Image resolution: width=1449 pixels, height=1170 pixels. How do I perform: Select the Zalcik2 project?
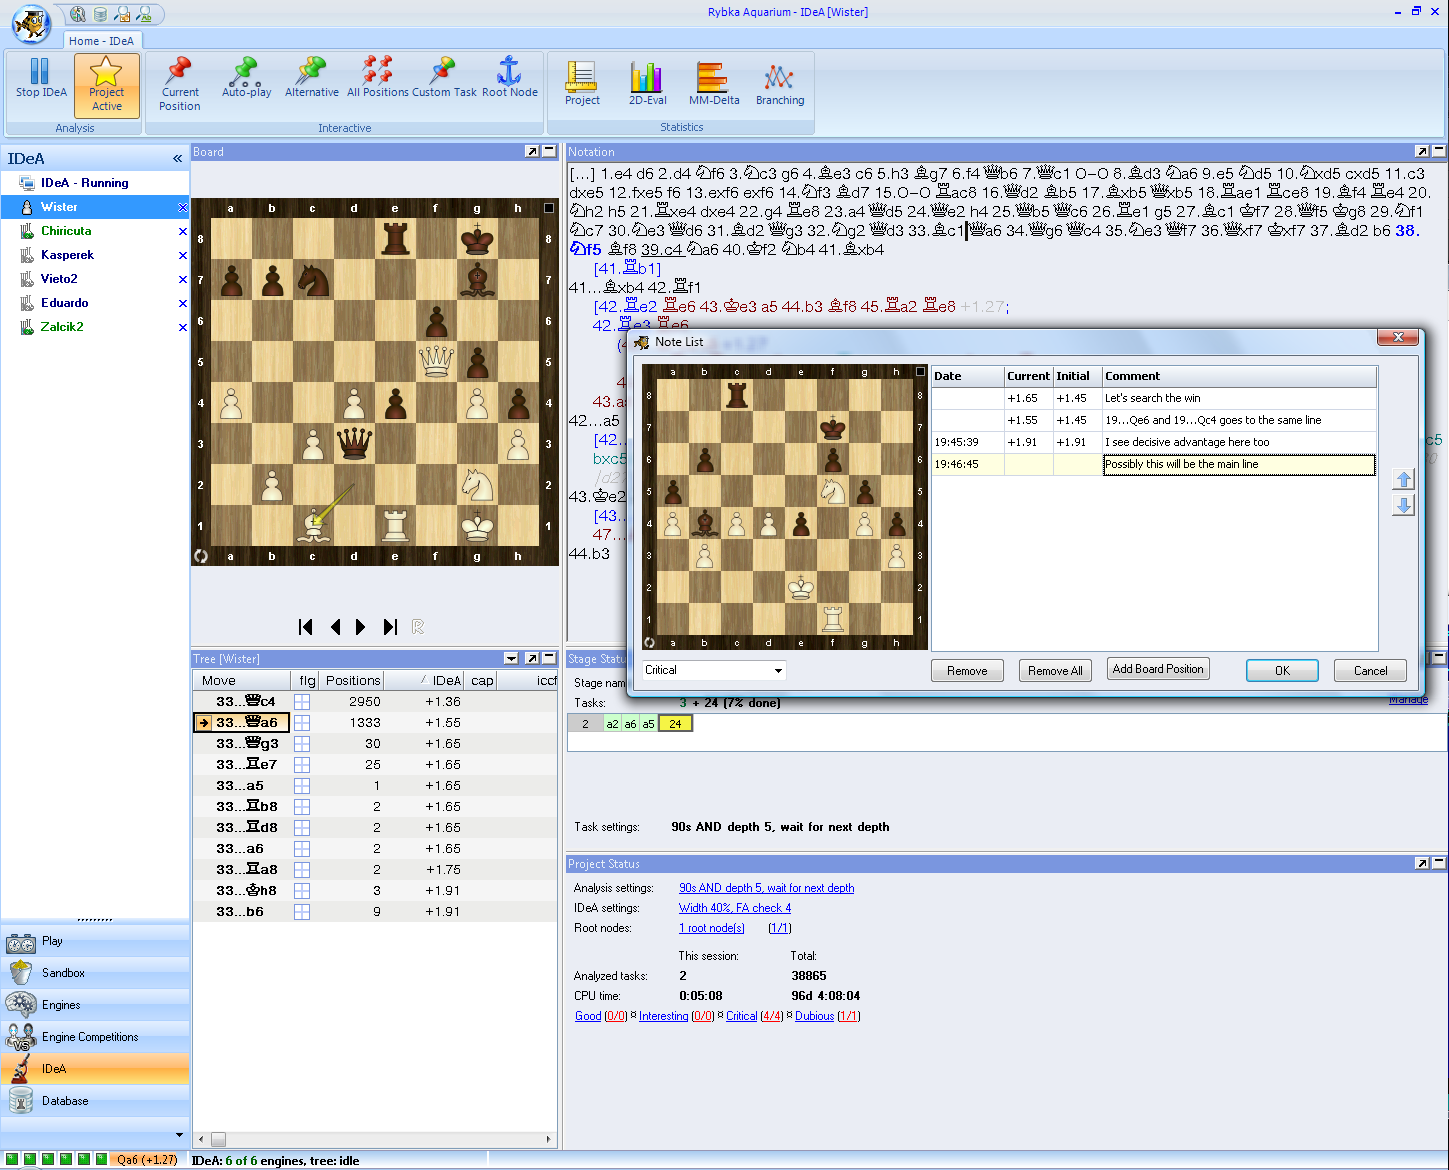click(x=62, y=327)
